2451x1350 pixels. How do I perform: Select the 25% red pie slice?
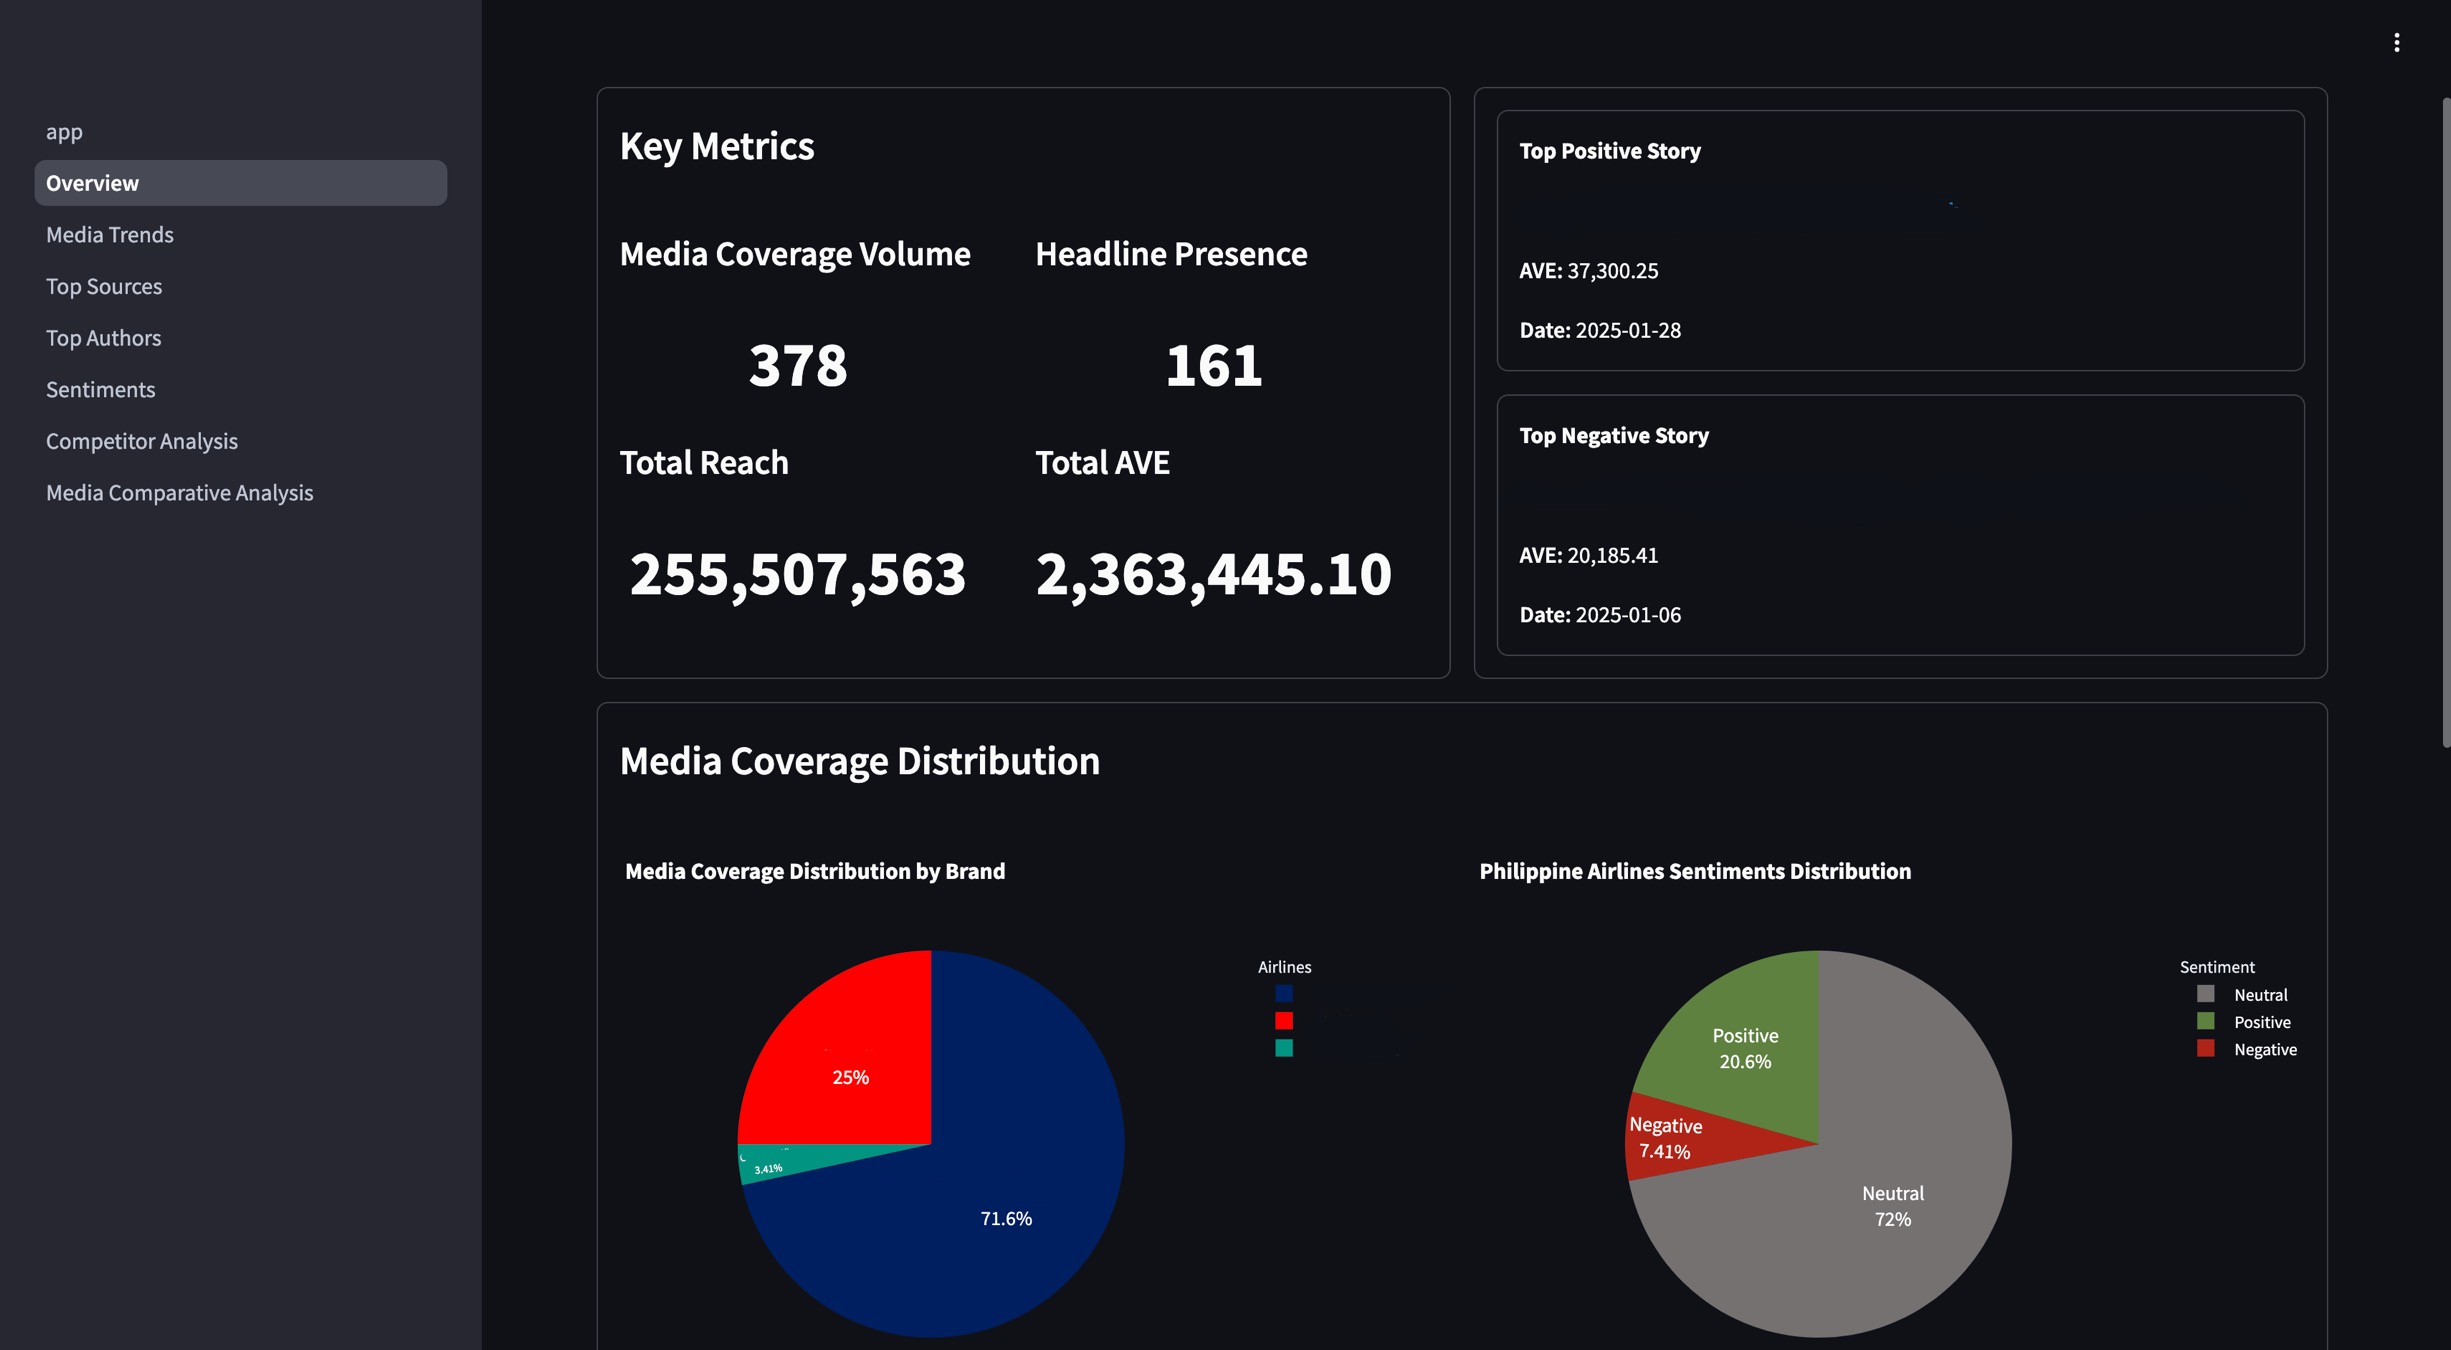point(850,1077)
